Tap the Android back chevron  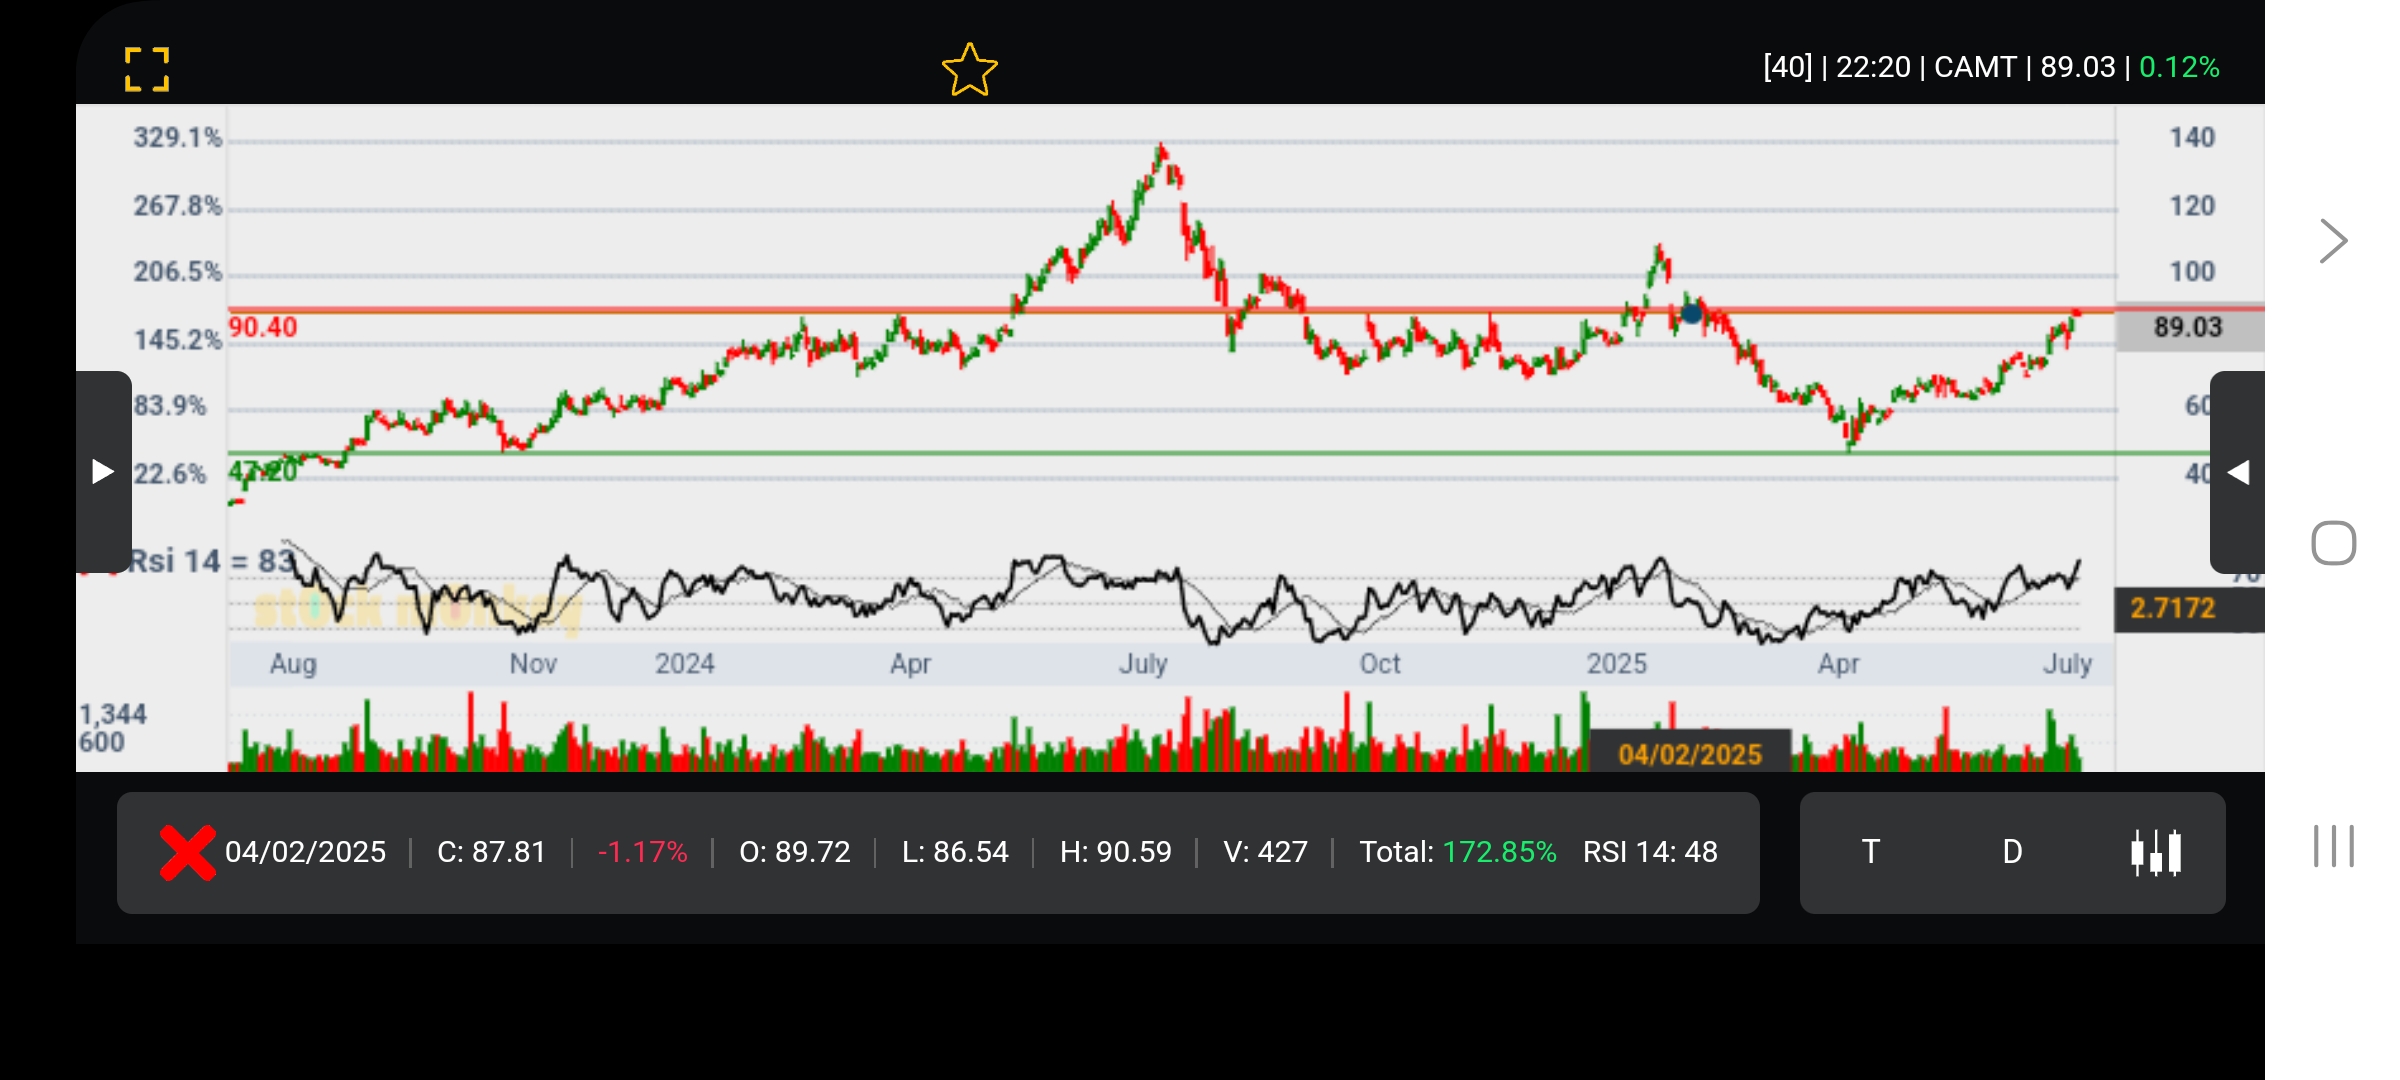(x=2333, y=241)
